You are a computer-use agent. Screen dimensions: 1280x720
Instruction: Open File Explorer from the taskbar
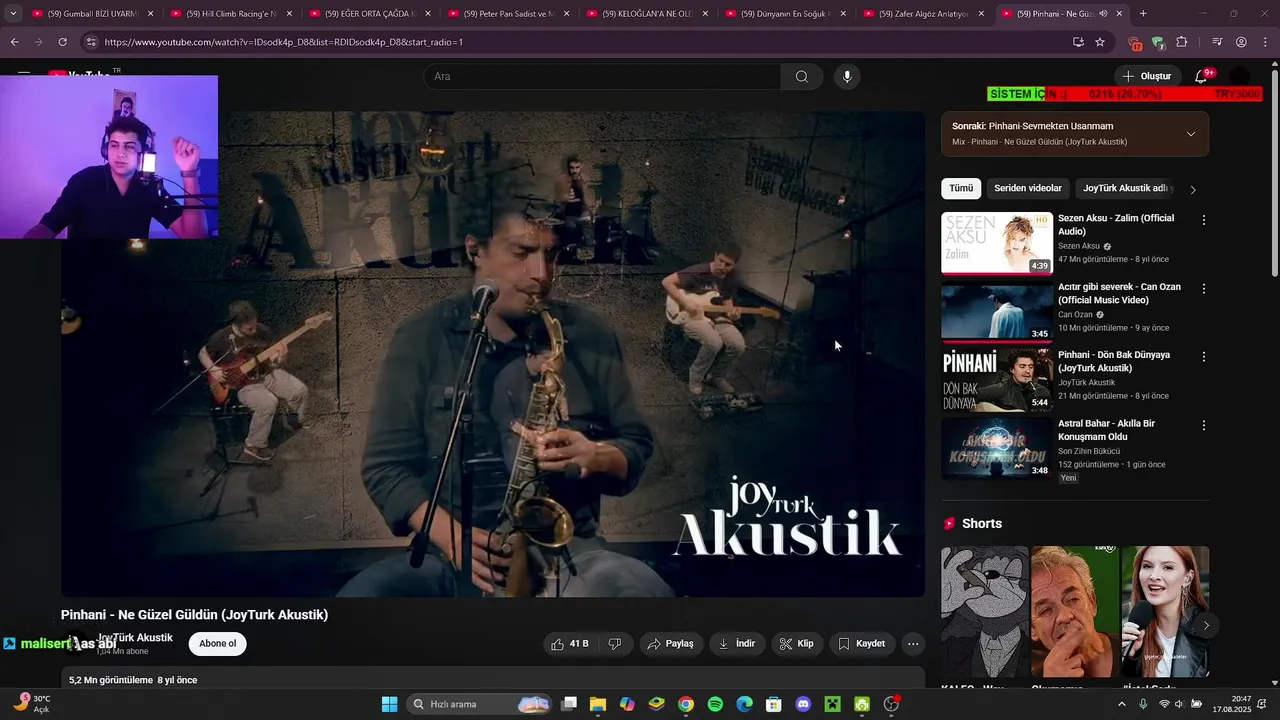(598, 704)
